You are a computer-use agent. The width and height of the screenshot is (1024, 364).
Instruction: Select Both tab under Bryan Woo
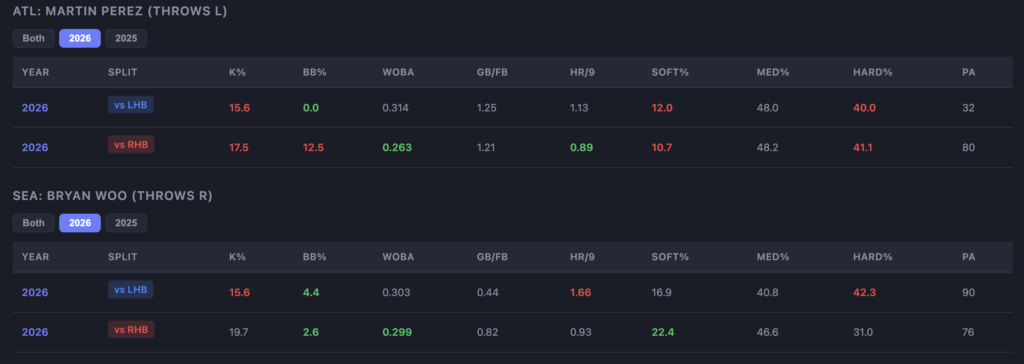tap(34, 223)
